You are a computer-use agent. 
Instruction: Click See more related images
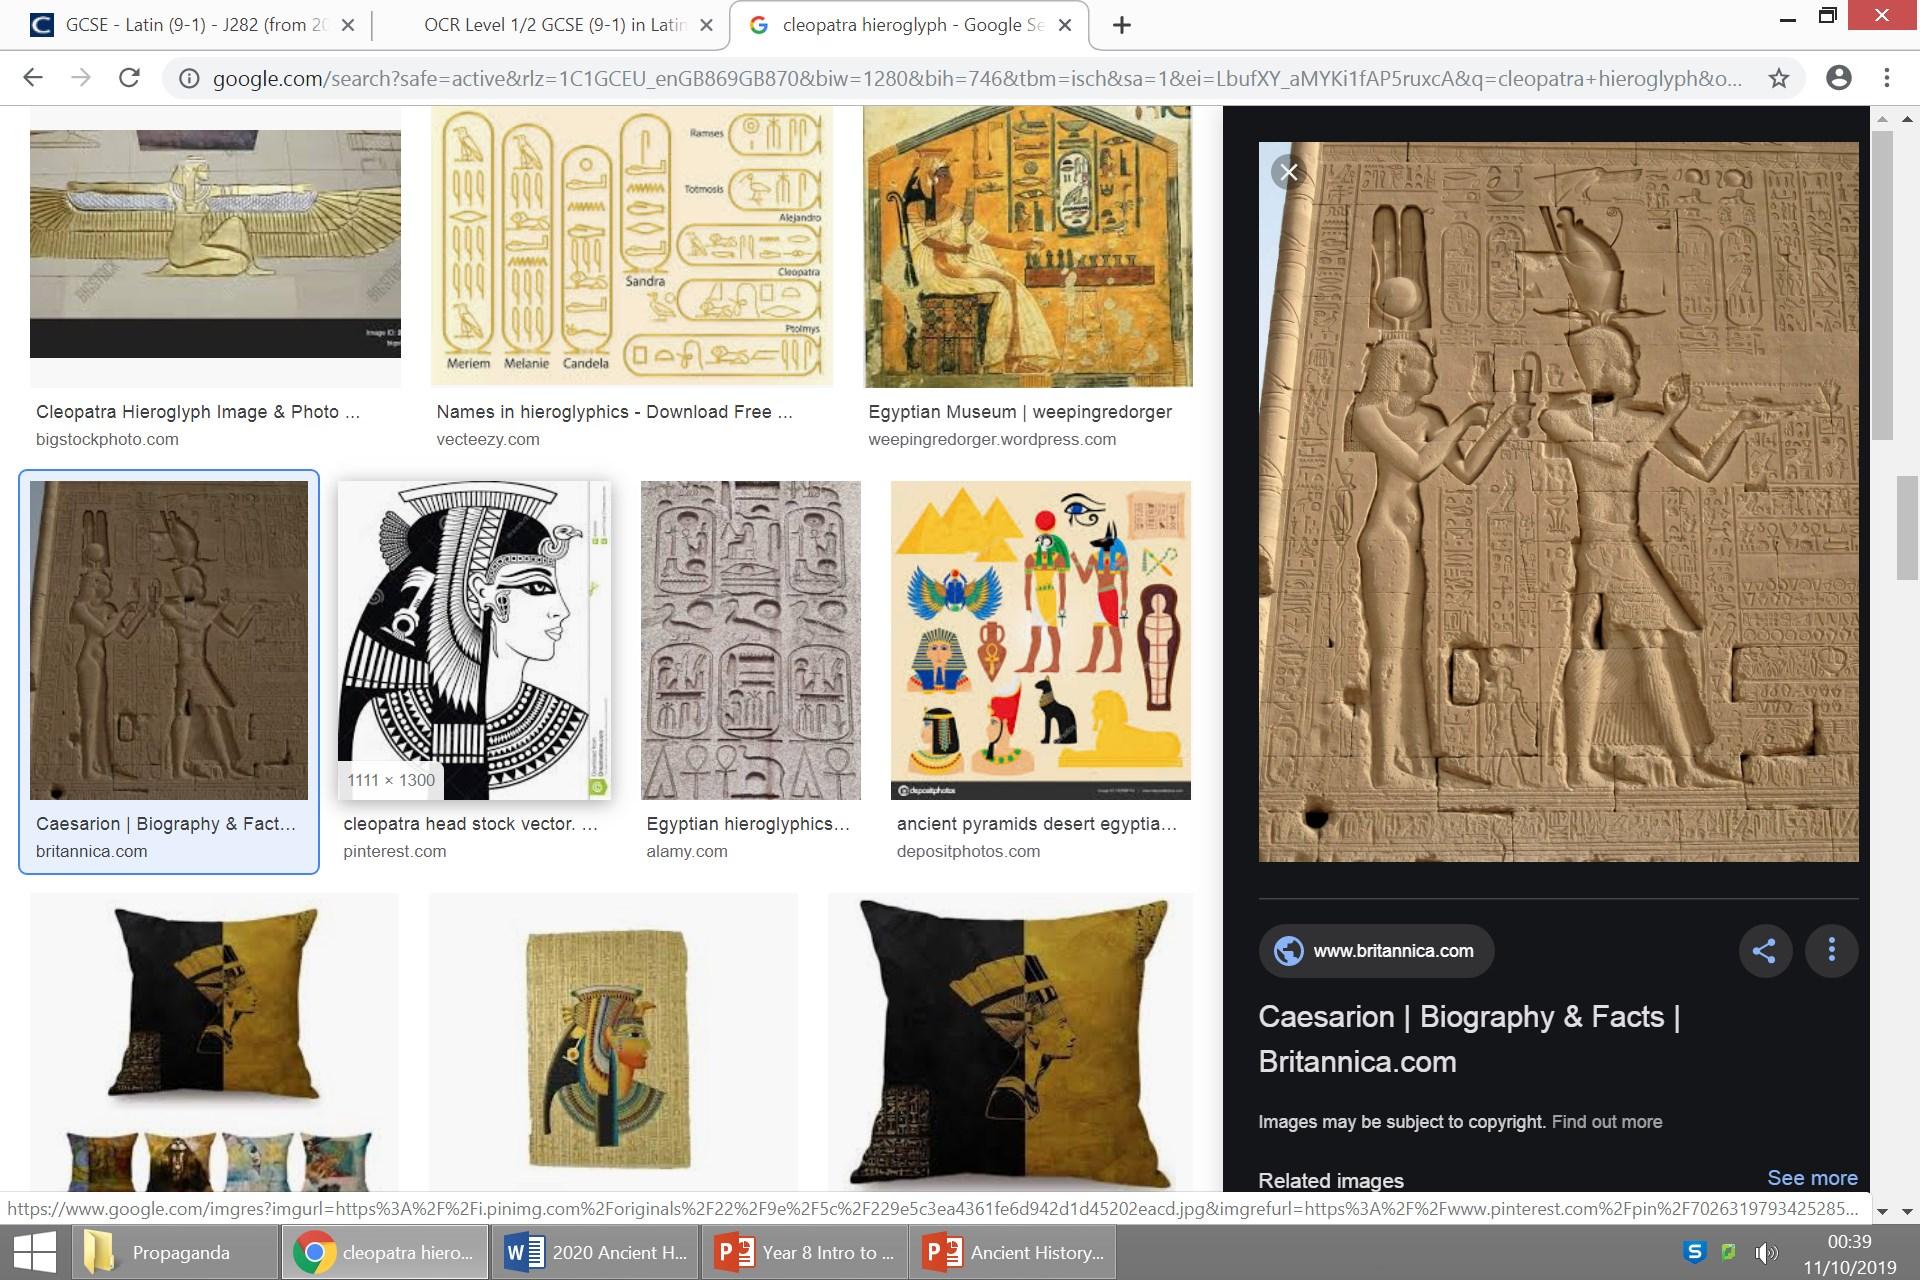(1811, 1178)
